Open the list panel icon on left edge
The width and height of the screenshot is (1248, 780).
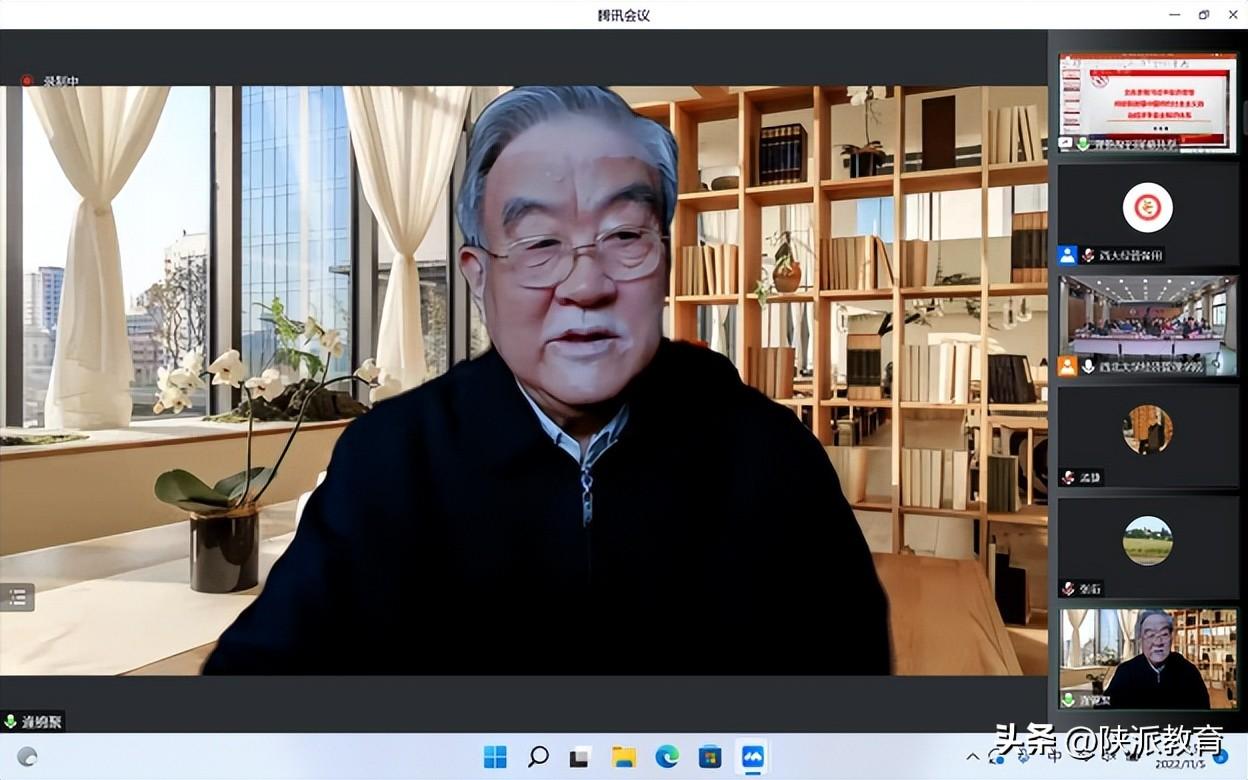tap(17, 597)
